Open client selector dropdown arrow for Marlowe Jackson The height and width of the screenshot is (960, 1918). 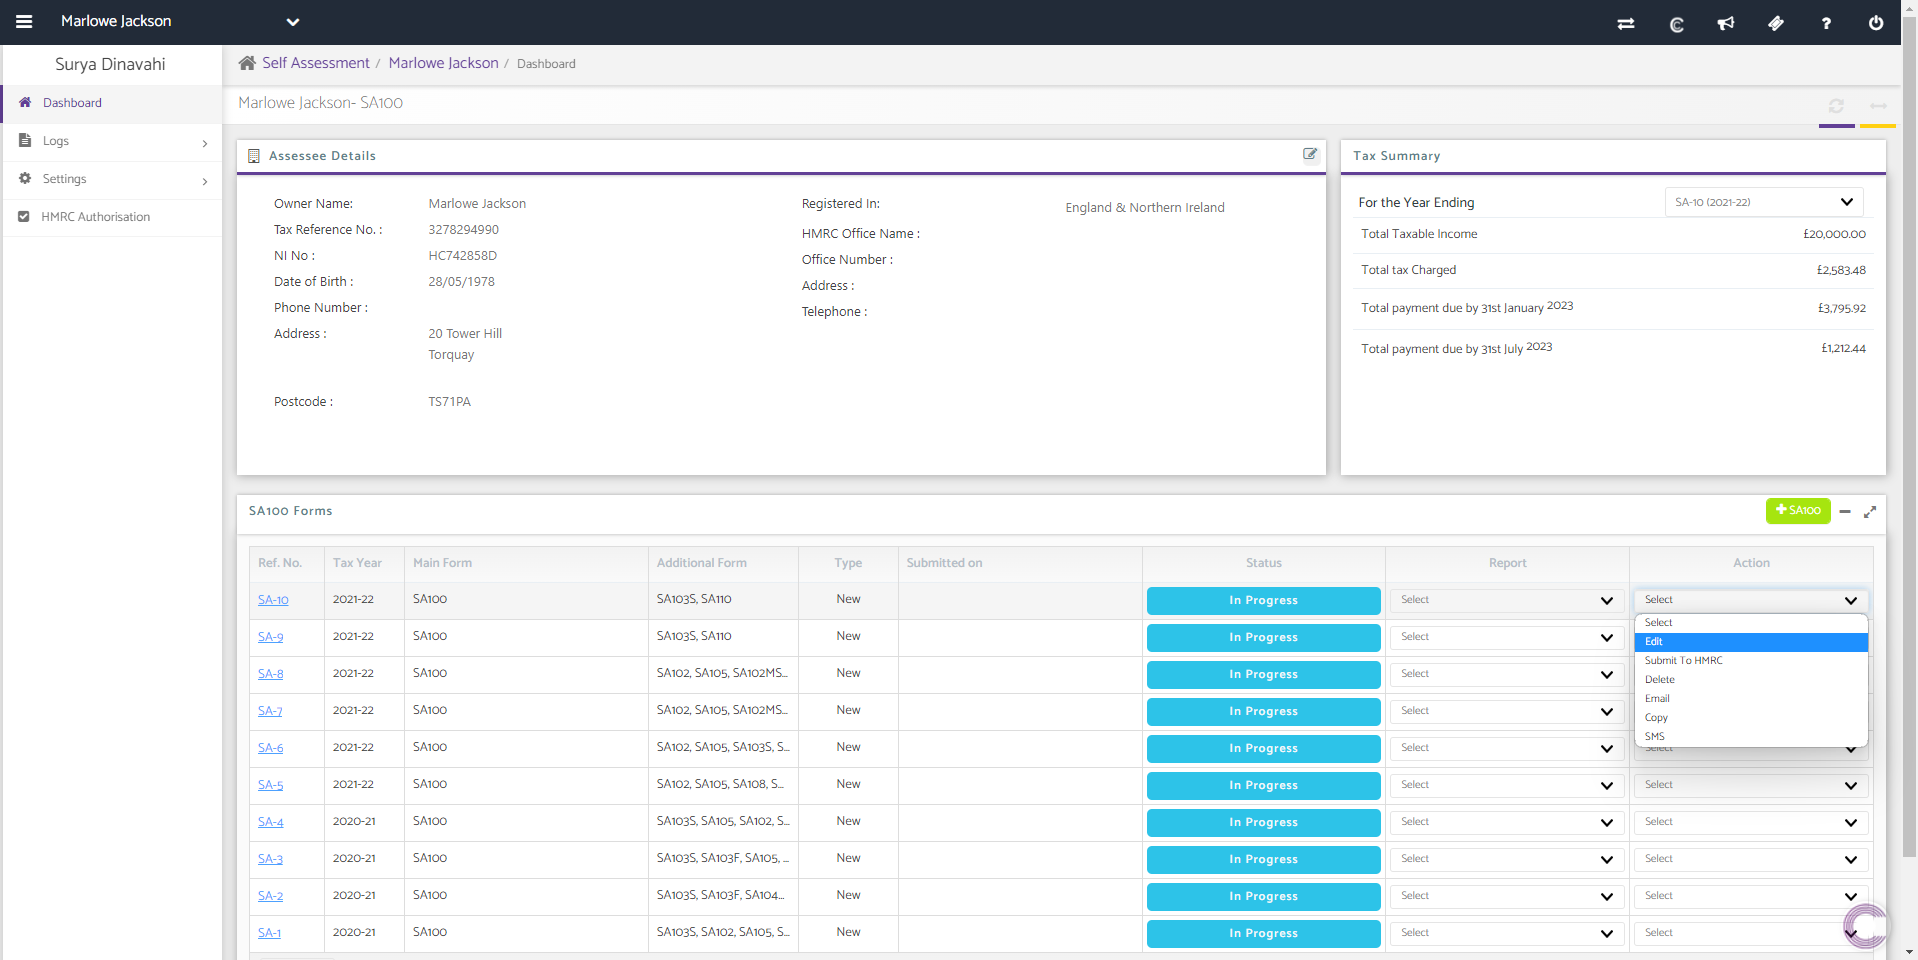point(293,22)
